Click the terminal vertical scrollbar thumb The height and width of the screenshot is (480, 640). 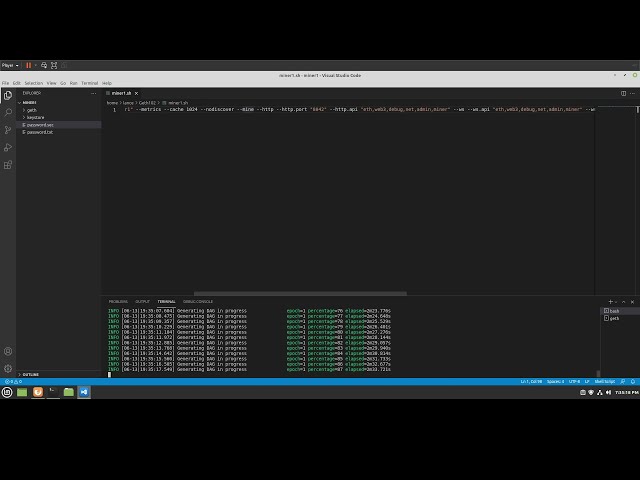pyautogui.click(x=598, y=373)
